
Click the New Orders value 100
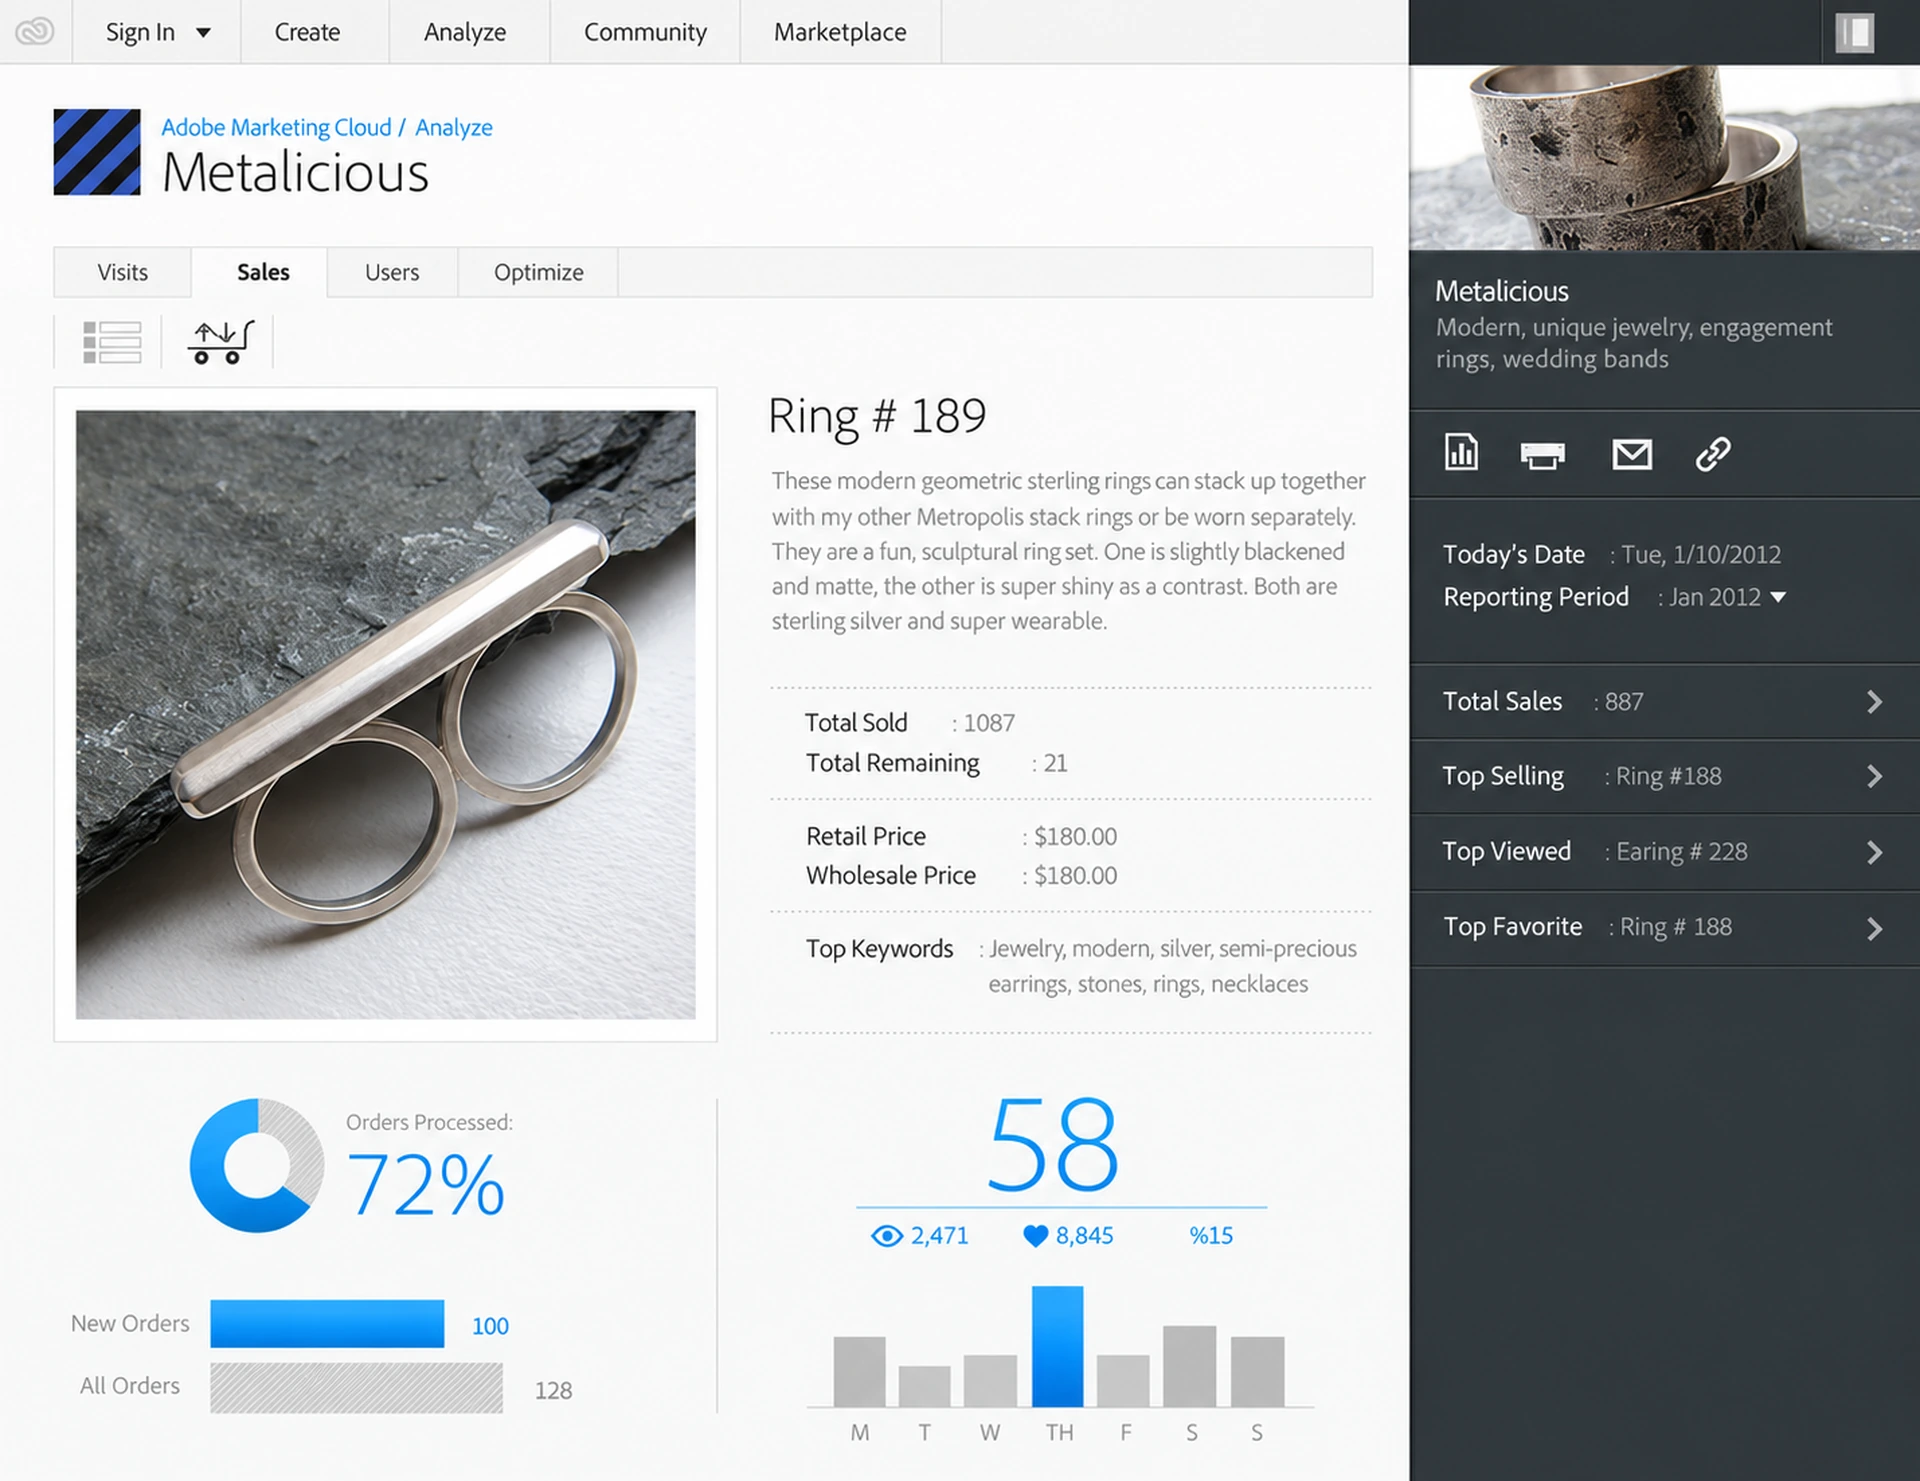pos(490,1326)
